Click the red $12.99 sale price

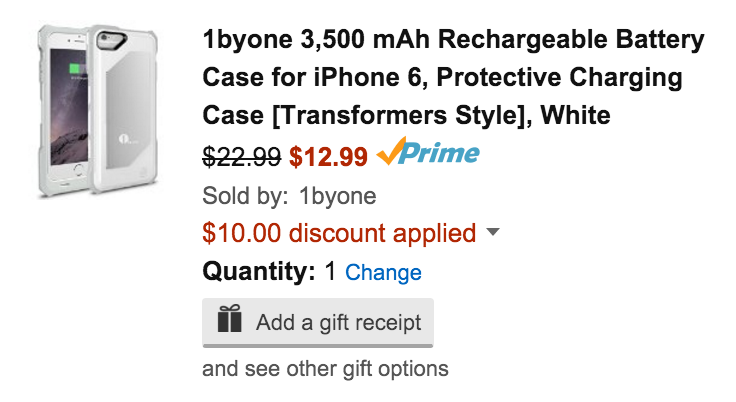click(329, 156)
